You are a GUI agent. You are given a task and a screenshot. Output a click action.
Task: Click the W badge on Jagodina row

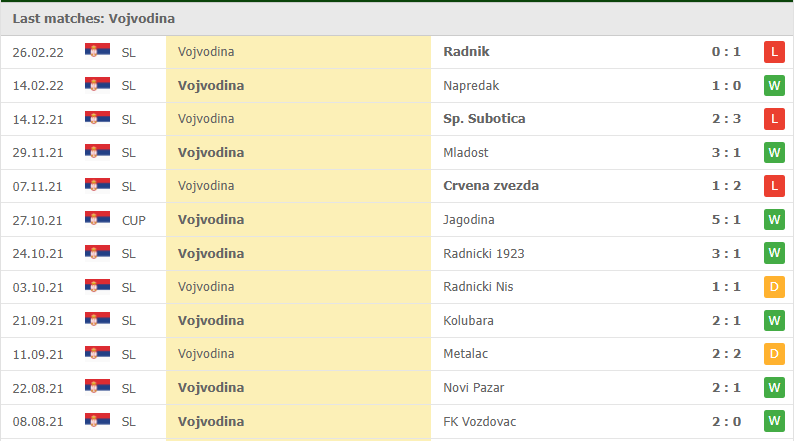[x=774, y=220]
